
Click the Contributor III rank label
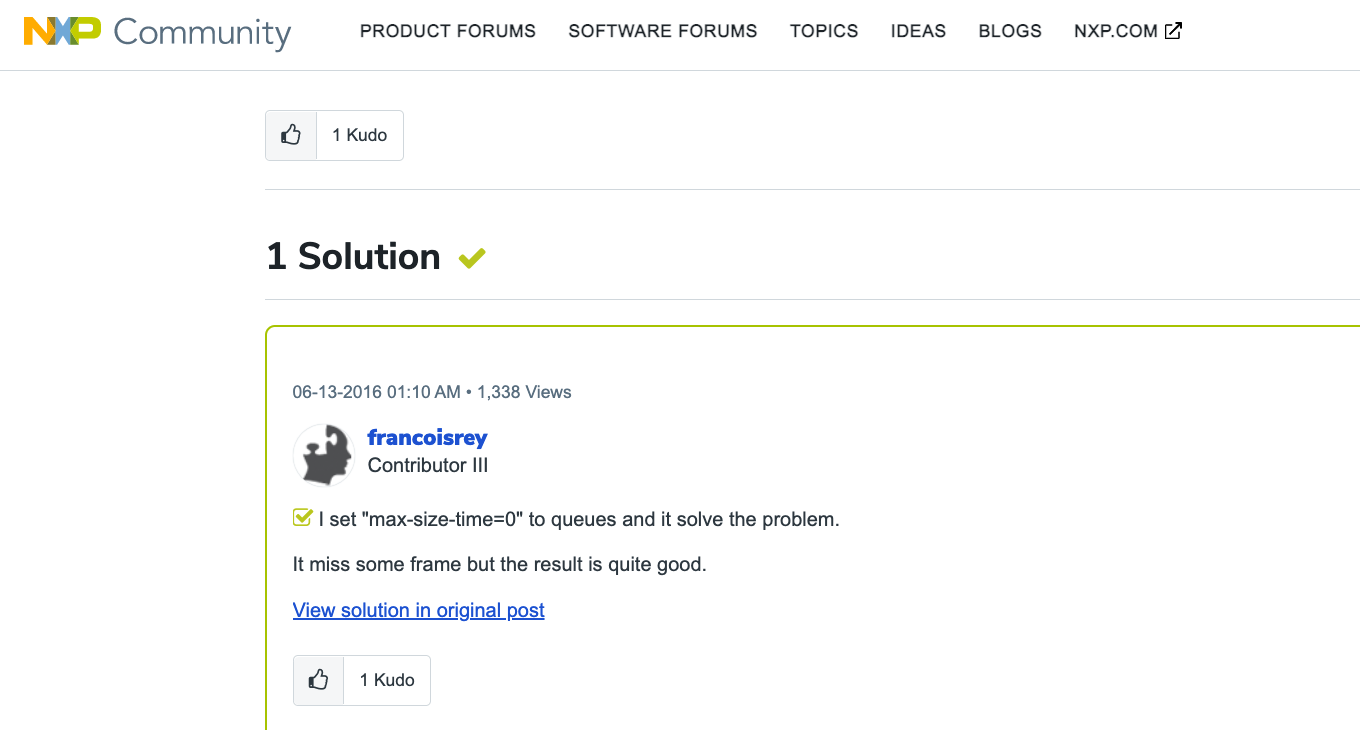(427, 466)
